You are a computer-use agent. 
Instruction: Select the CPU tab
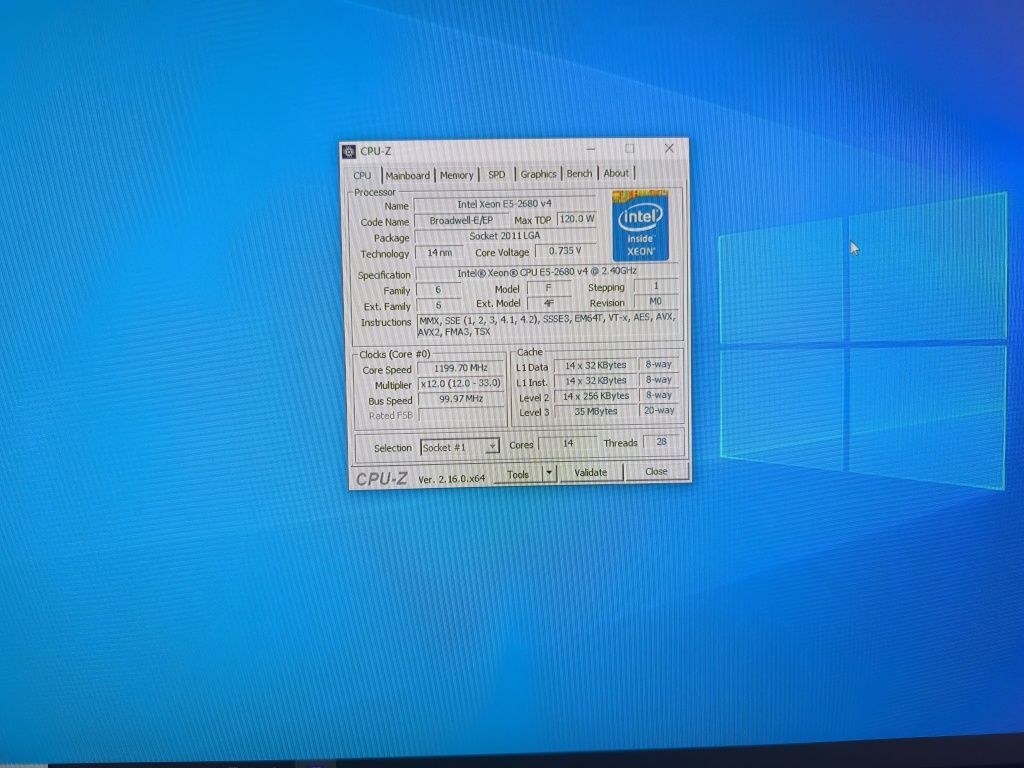pos(362,175)
